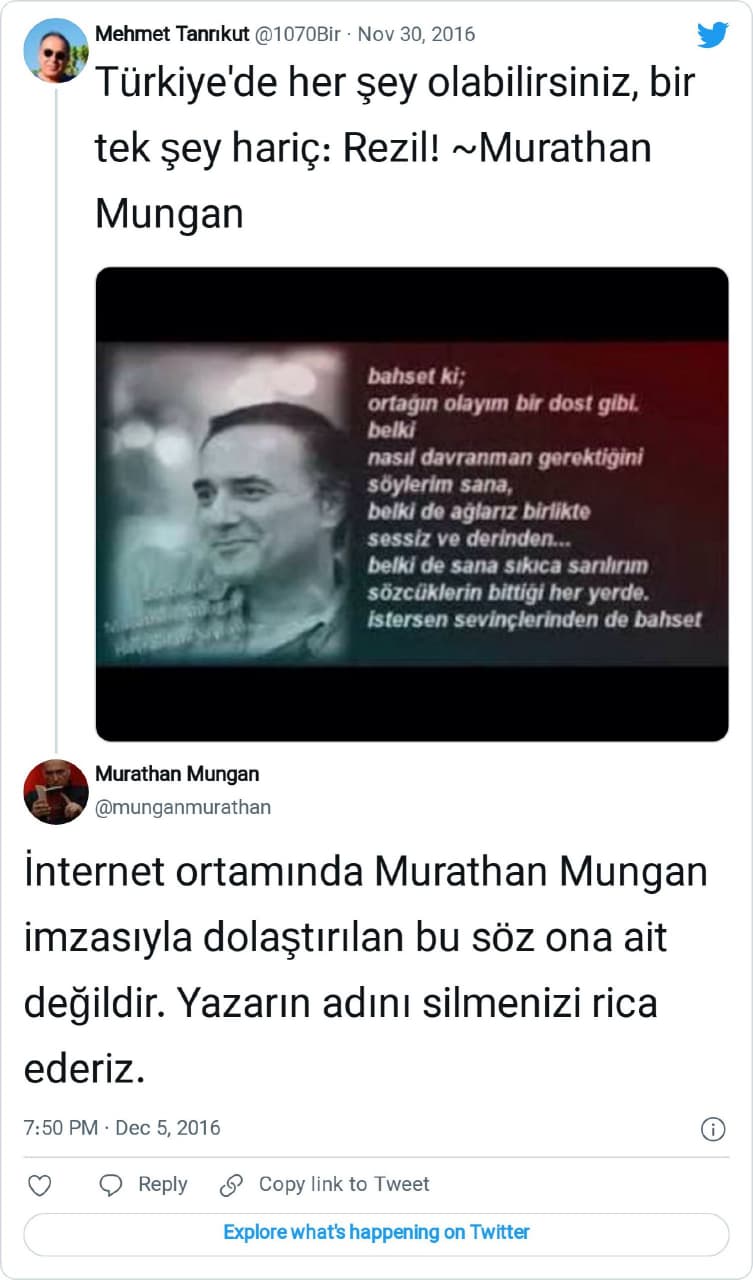Open the quote image thumbnail
The height and width of the screenshot is (1280, 753).
412,504
